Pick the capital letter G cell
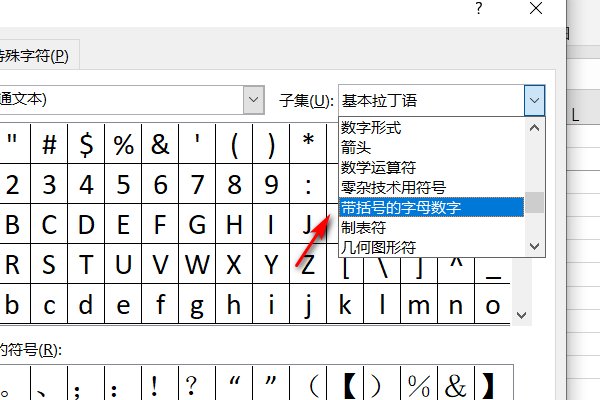600x400 pixels. point(197,224)
